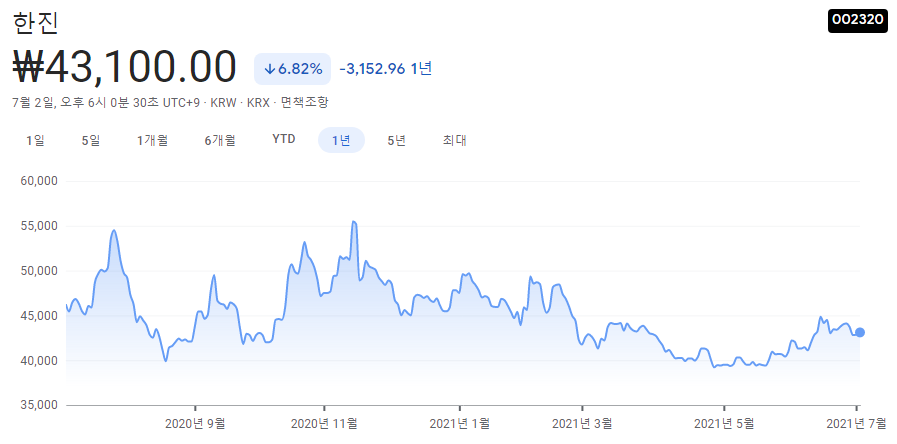Click the 2020년 11월 x-axis label
897x444 pixels.
pos(324,424)
